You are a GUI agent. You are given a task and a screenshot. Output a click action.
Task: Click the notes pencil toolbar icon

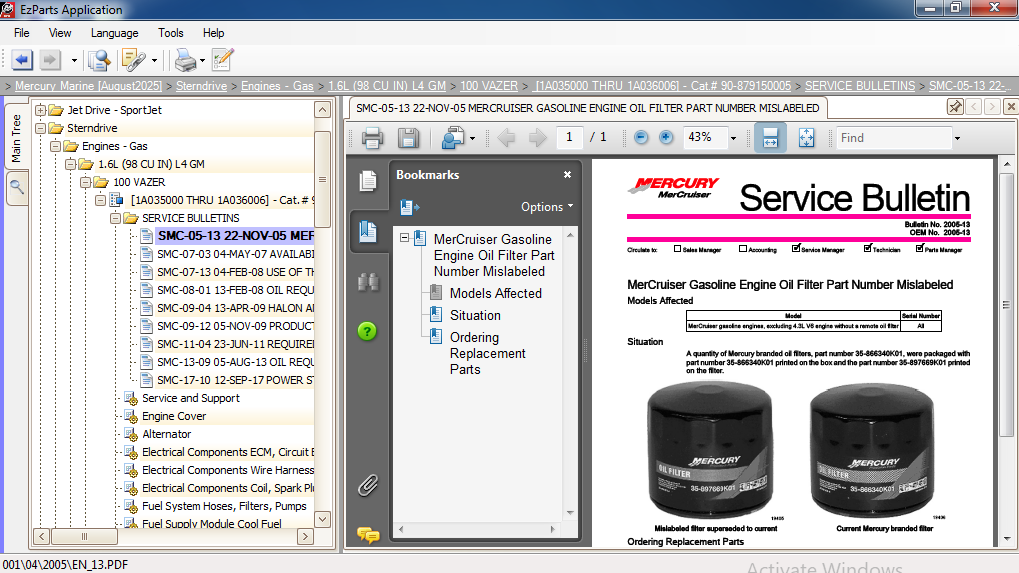[133, 60]
